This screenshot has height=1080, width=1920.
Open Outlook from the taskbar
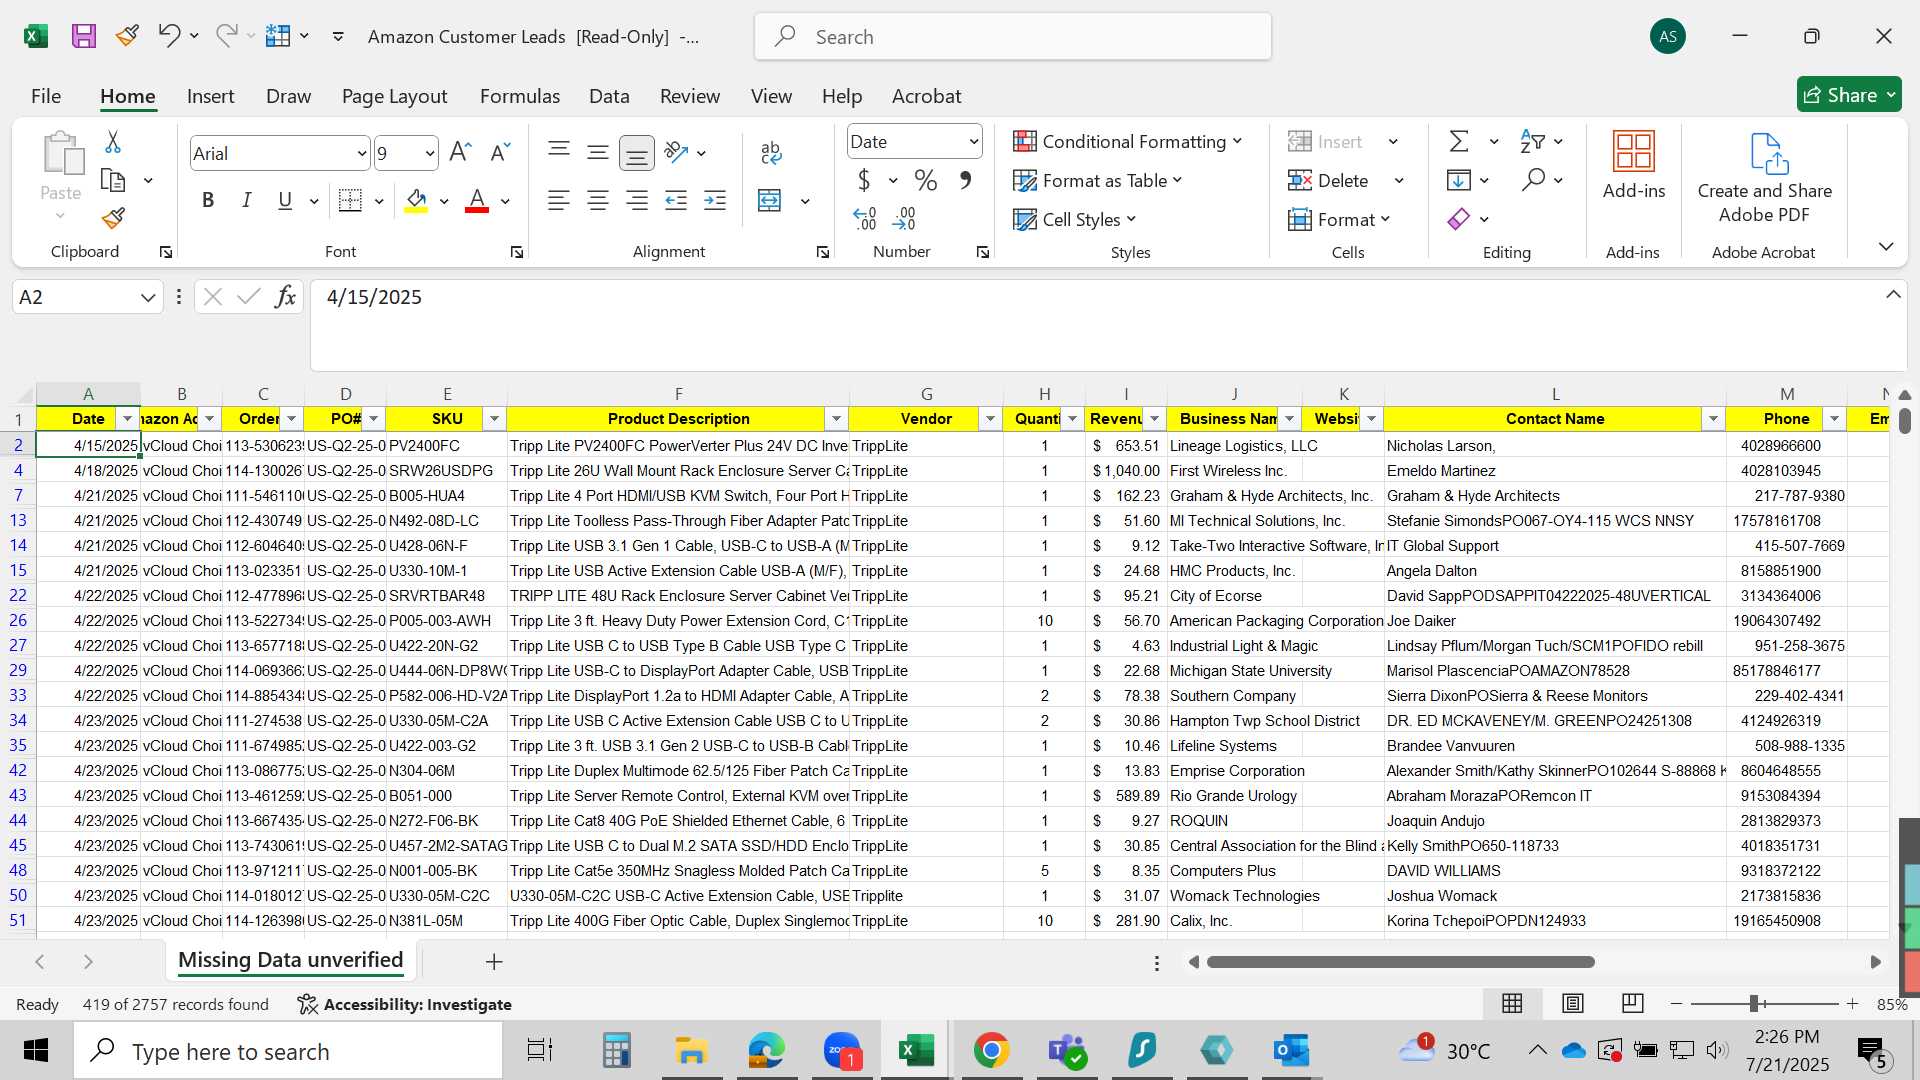point(1291,1051)
